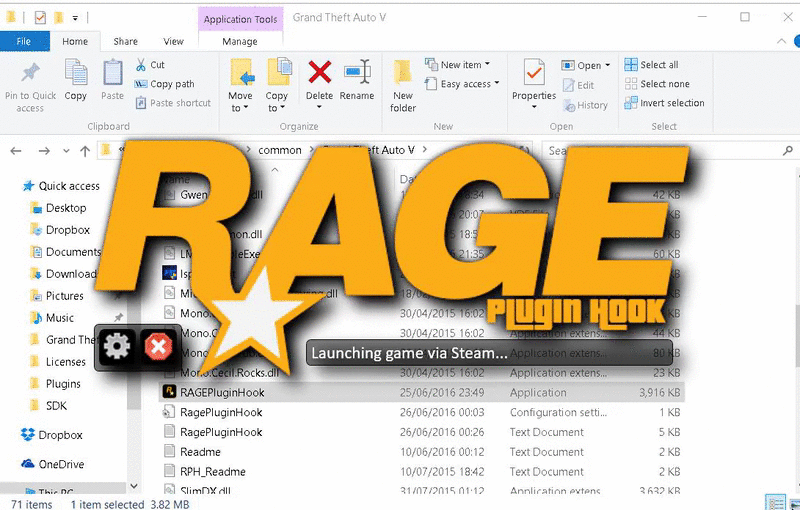Click common in address path
Image resolution: width=800 pixels, height=510 pixels.
point(280,150)
